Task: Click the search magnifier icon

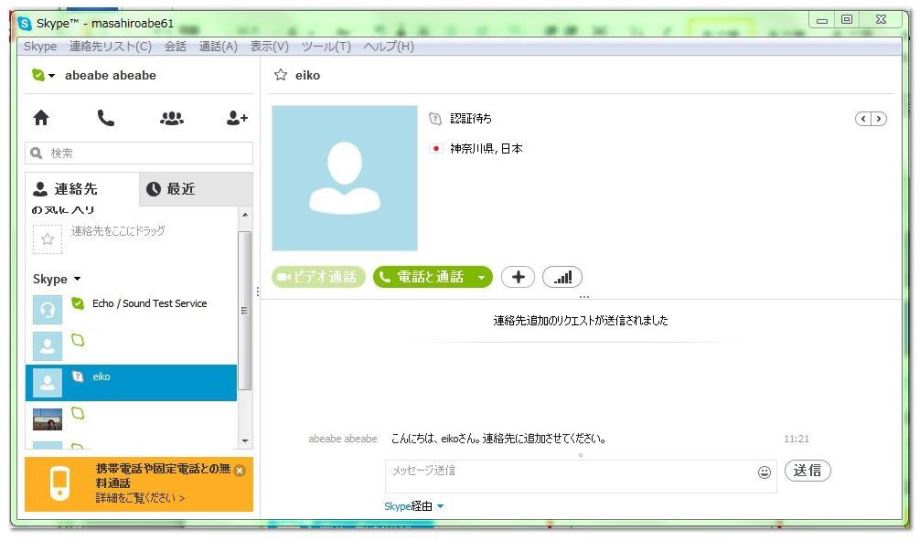Action: 36,153
